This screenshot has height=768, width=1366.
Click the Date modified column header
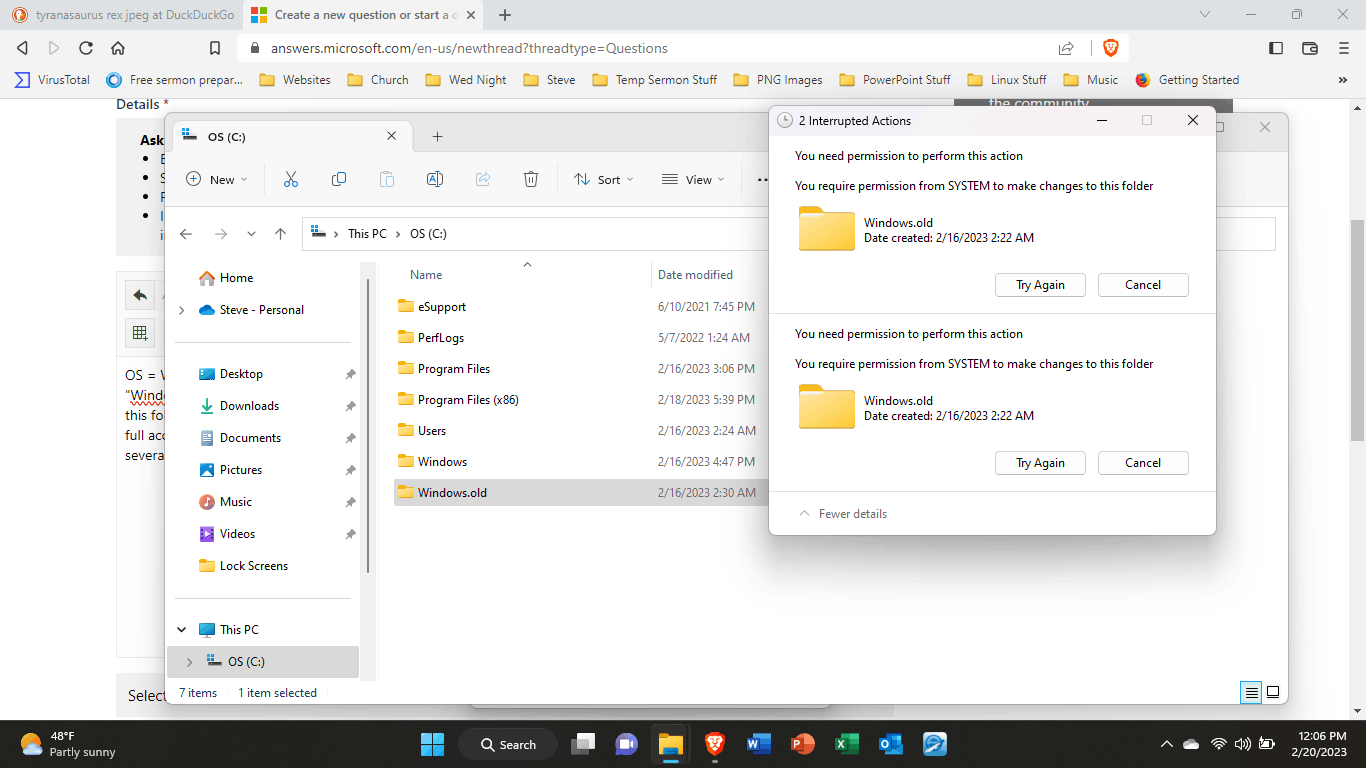tap(695, 275)
